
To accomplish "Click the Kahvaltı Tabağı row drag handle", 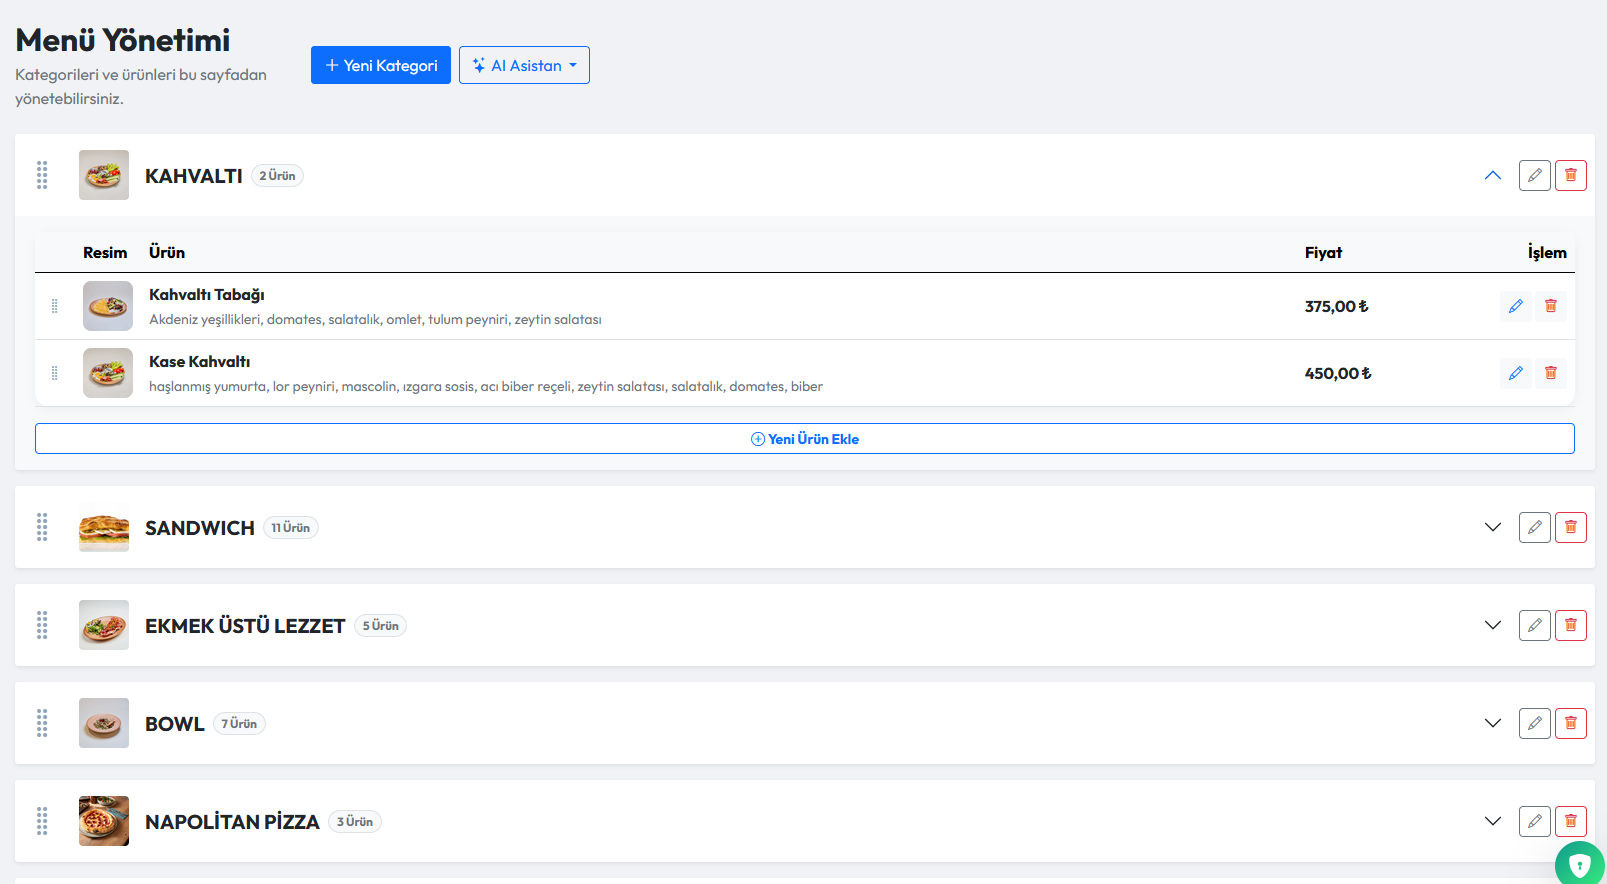I will (x=54, y=306).
